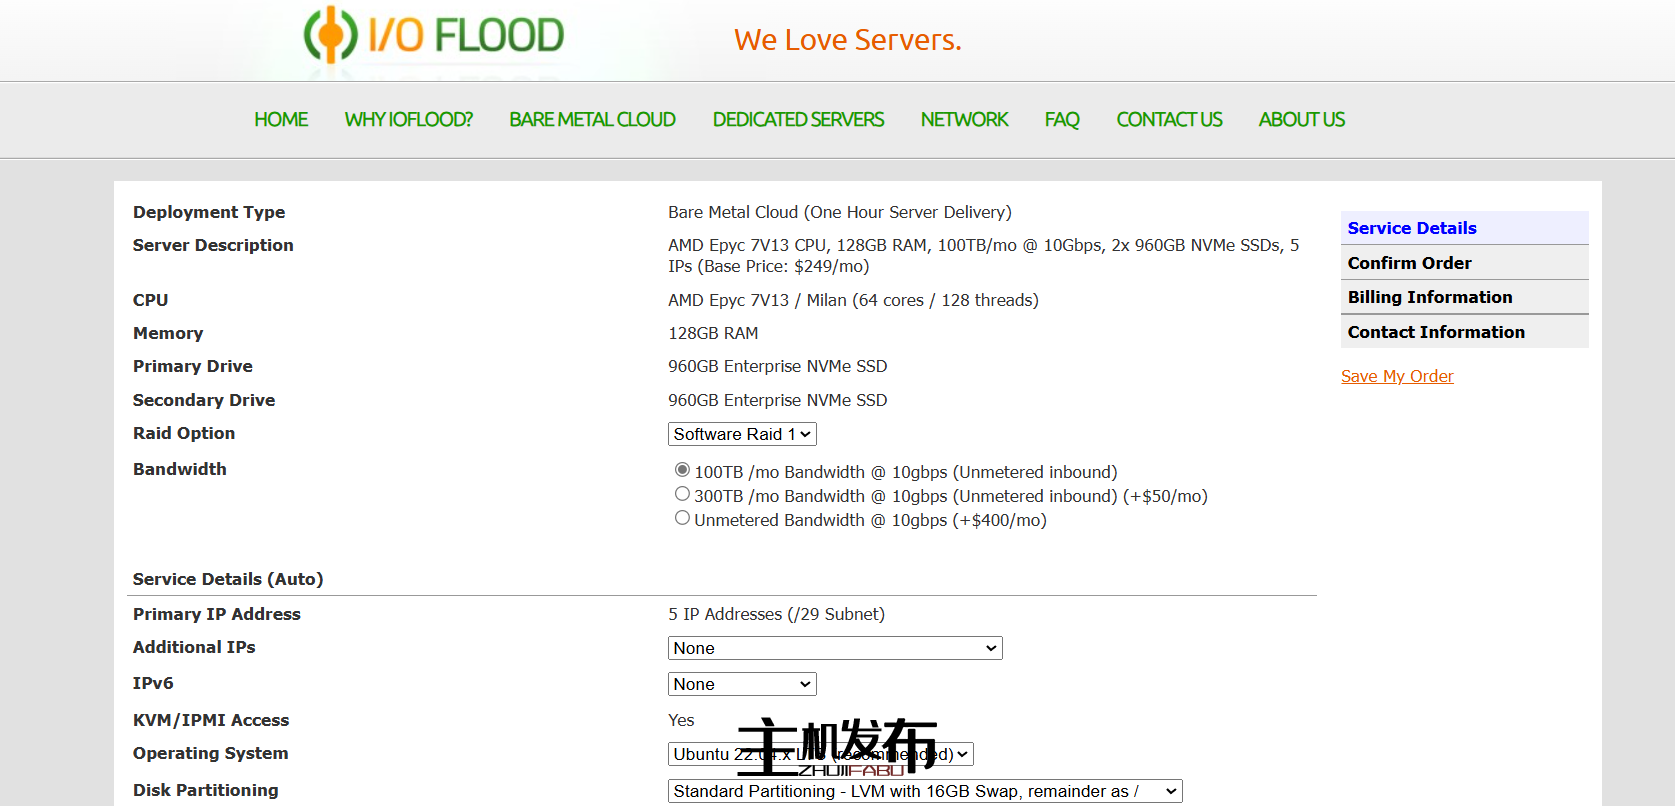1675x806 pixels.
Task: Open the DEDICATED SERVERS menu
Action: pyautogui.click(x=798, y=120)
